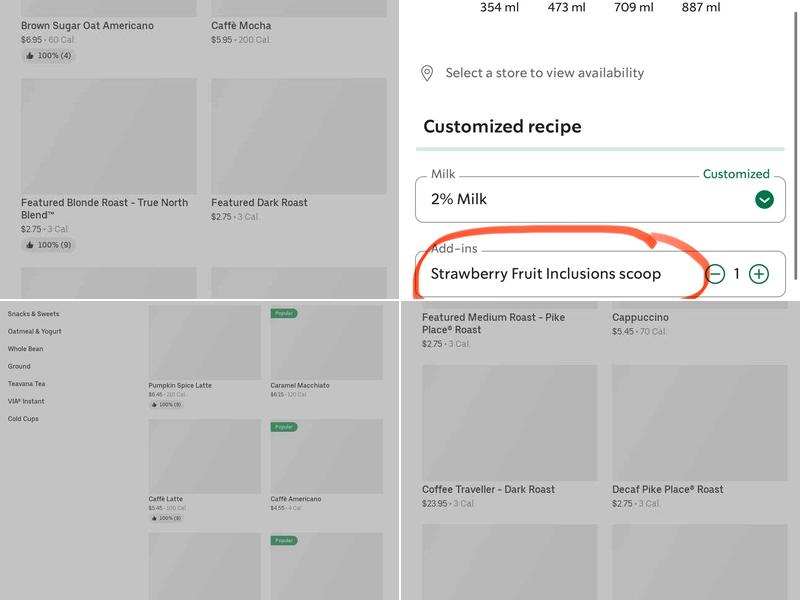The image size is (800, 600).
Task: Click the Customized link above the Milk selector
Action: (x=735, y=172)
